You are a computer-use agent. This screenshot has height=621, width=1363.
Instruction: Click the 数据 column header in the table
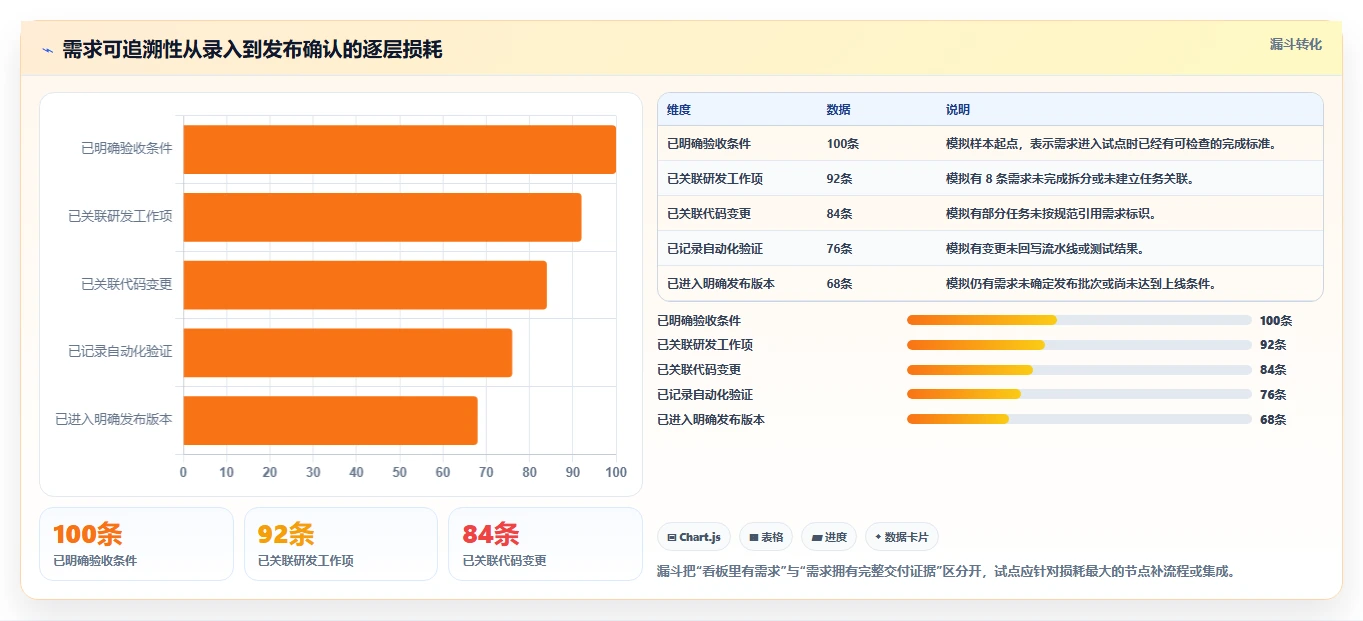839,110
